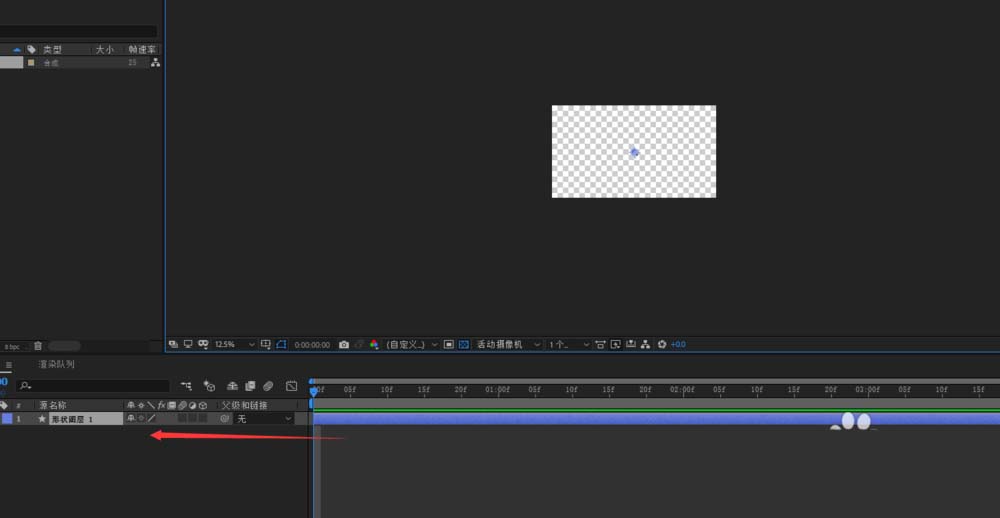
Task: Open the 12.5% magnification dropdown
Action: coord(234,344)
